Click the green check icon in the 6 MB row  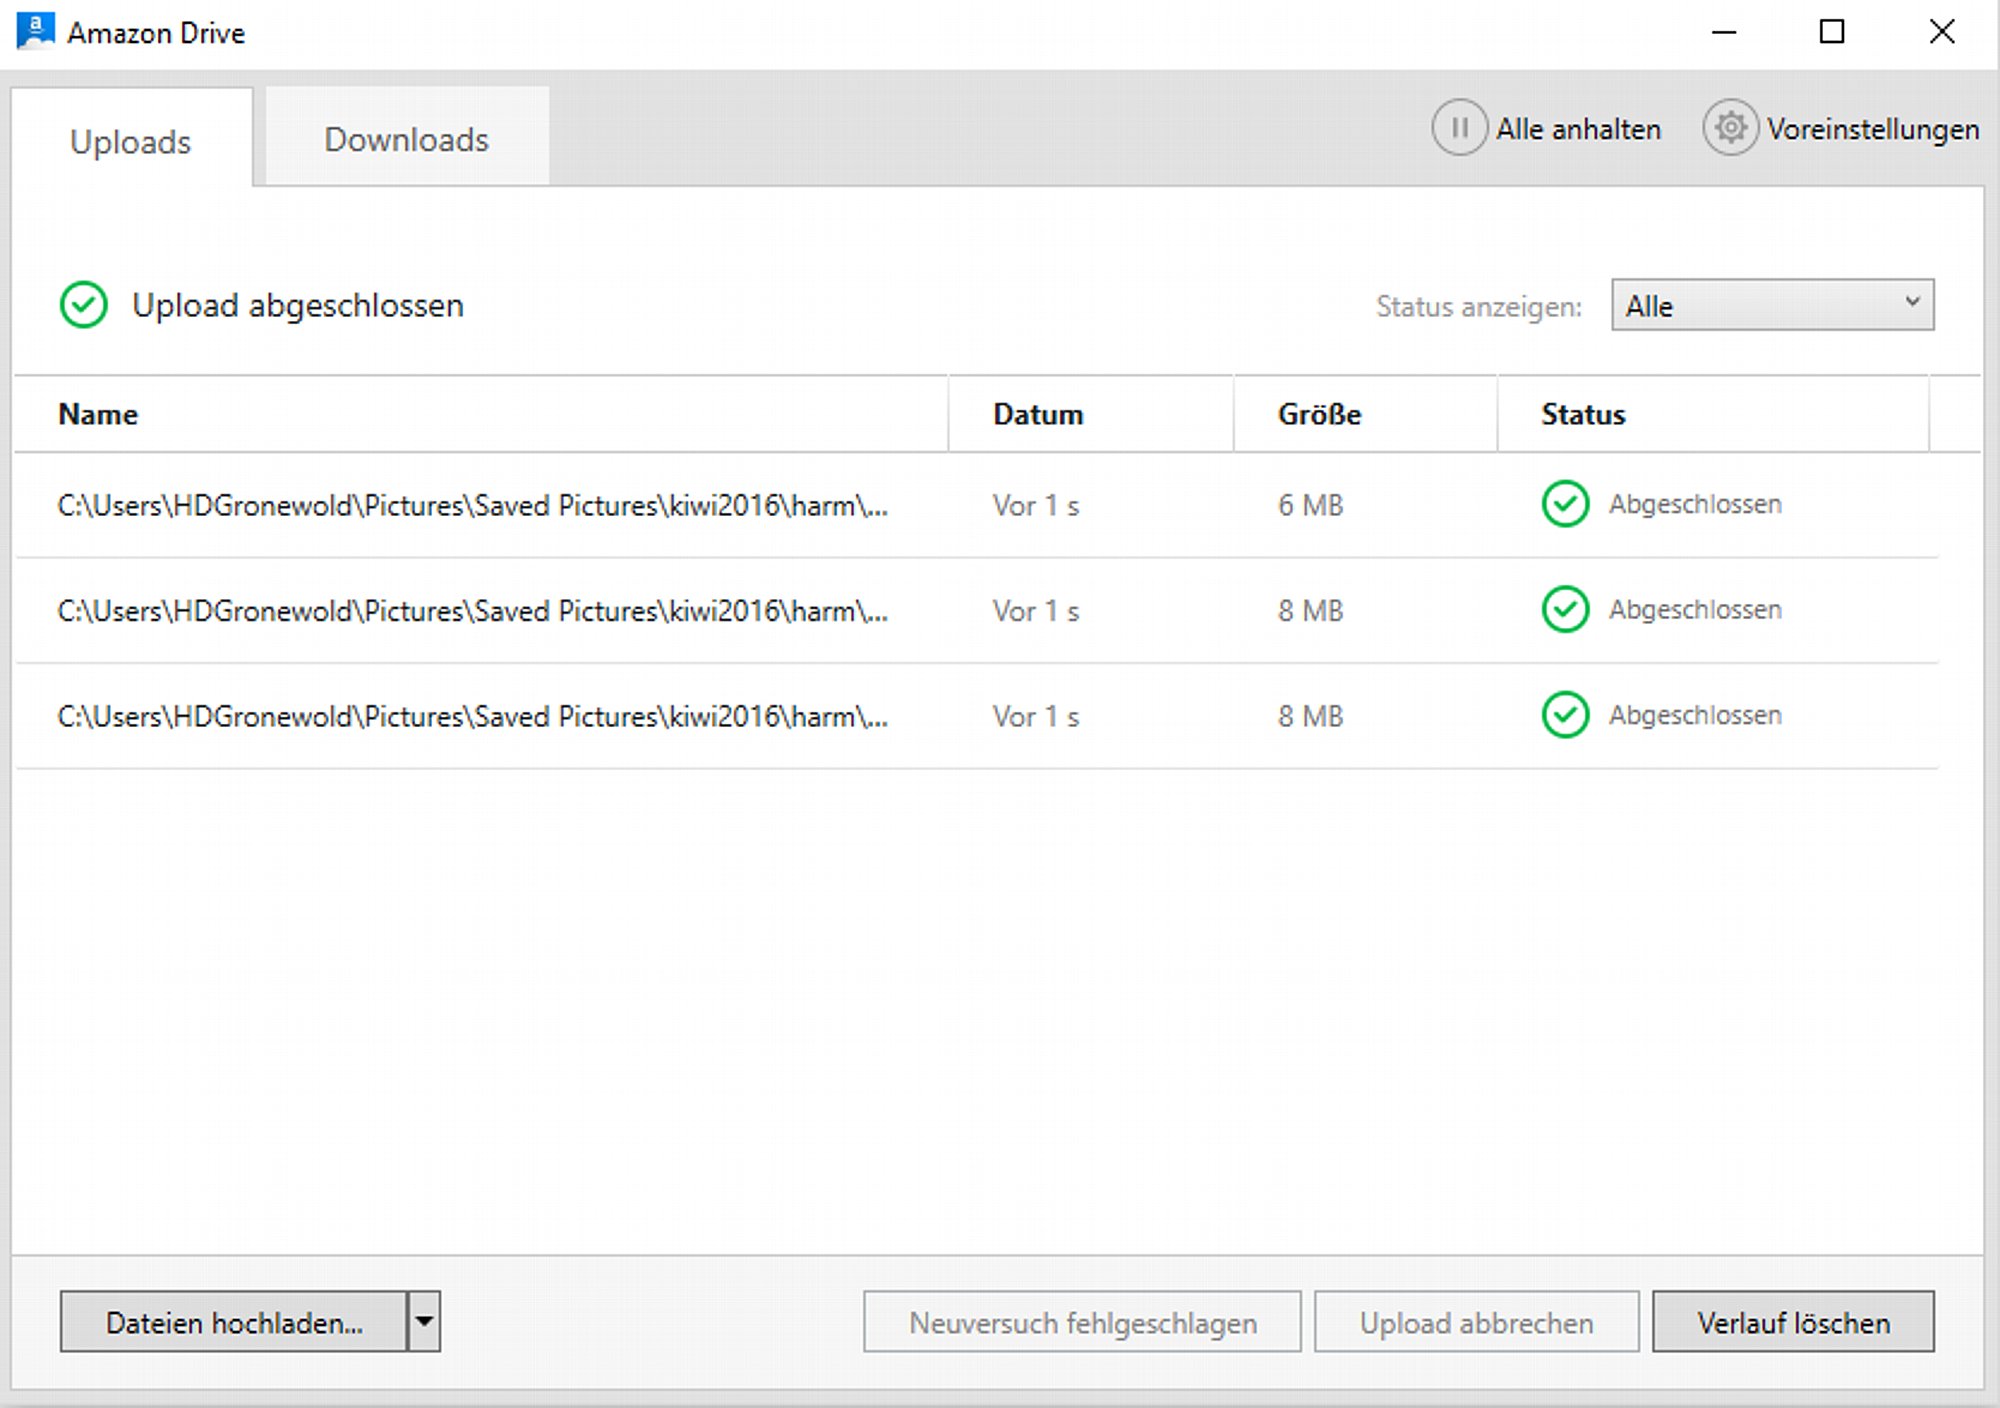coord(1565,504)
